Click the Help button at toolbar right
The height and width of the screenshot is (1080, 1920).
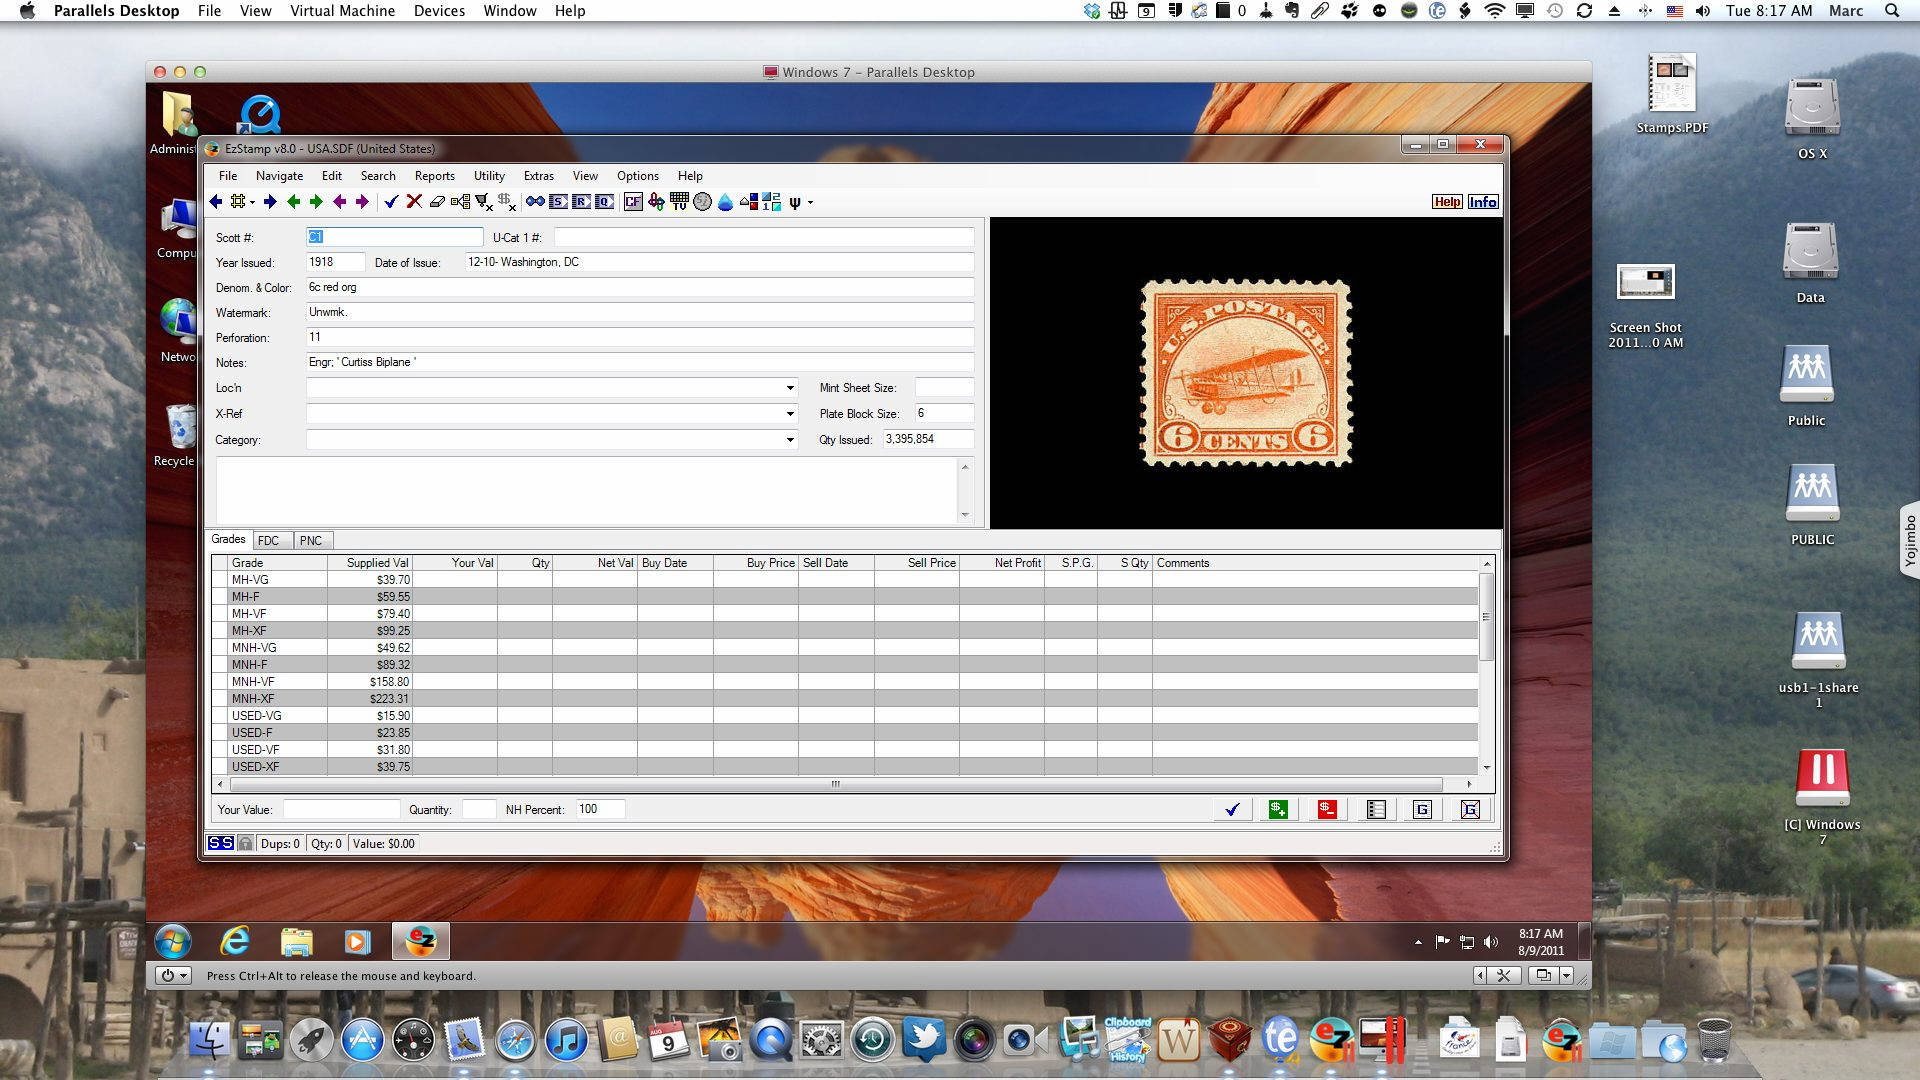coord(1447,202)
